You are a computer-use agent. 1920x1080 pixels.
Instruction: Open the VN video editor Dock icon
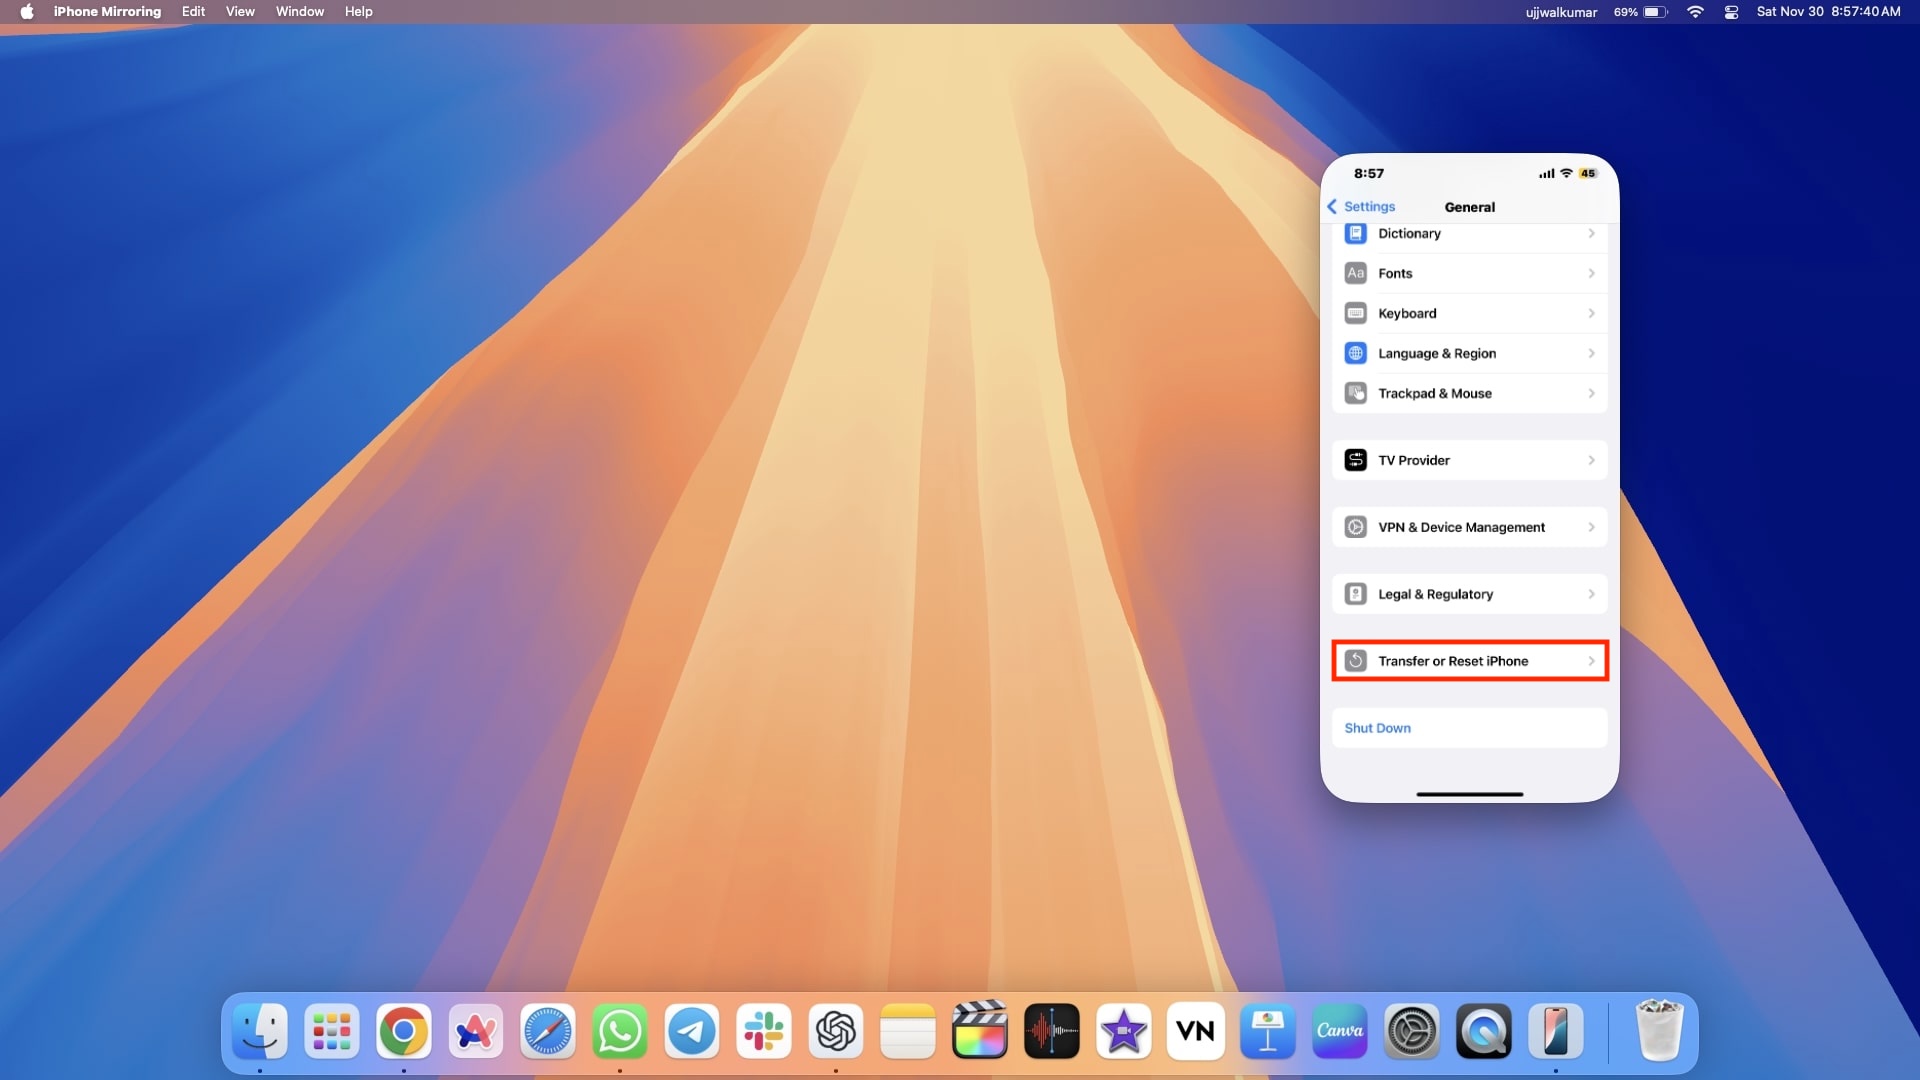pos(1196,1031)
